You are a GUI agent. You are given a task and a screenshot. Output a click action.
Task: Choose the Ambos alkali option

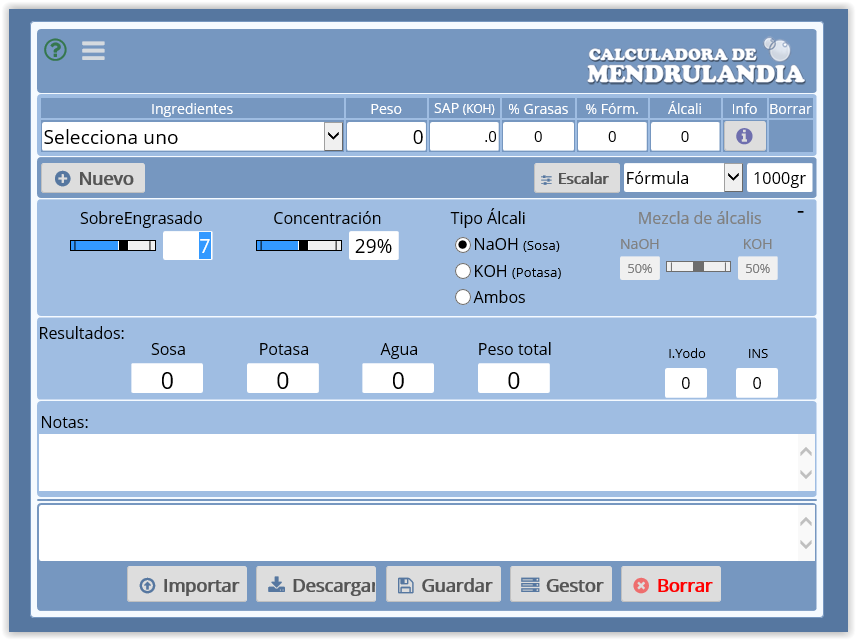coord(462,297)
